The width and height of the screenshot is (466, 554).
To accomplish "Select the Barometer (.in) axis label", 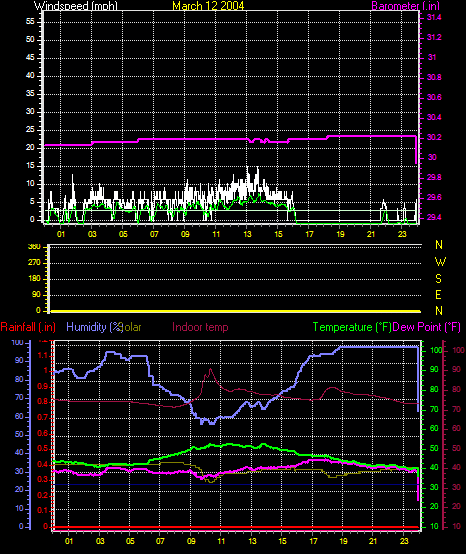I will point(406,6).
